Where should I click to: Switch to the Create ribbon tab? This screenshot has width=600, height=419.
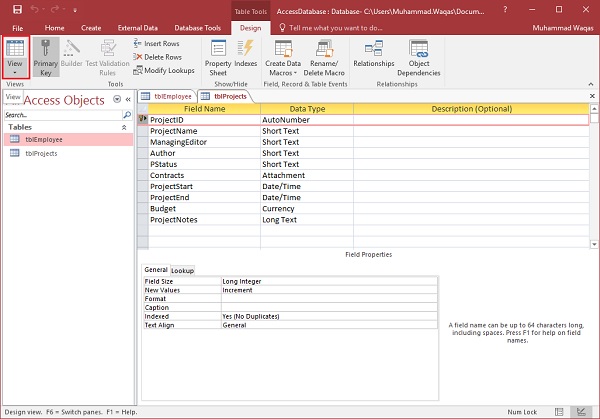point(90,28)
